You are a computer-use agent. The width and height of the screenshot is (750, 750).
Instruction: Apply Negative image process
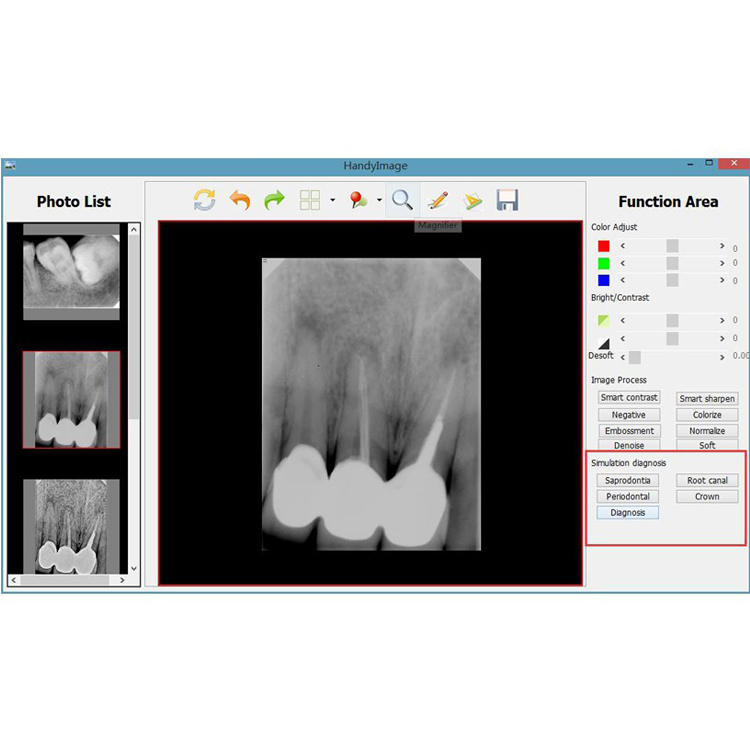[629, 415]
